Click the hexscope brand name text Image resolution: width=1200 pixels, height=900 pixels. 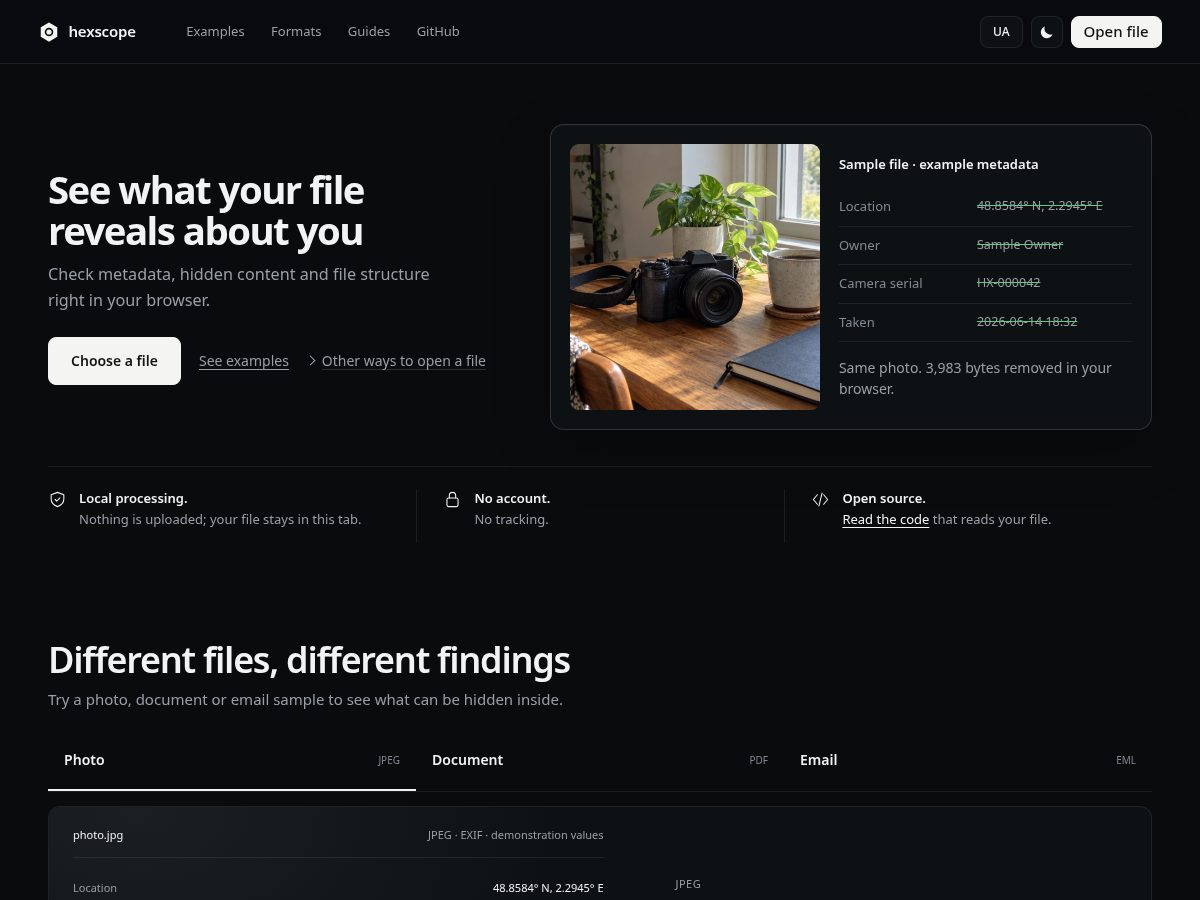(102, 32)
